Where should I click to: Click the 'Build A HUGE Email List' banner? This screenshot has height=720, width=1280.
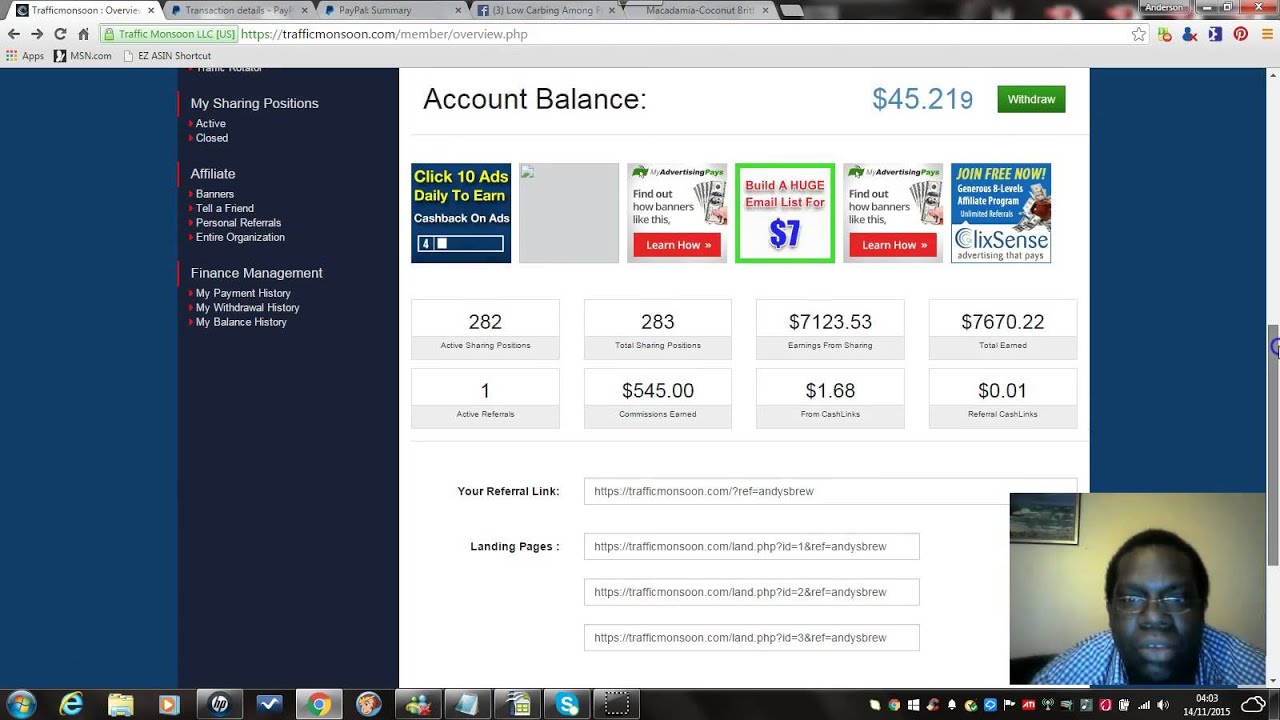pos(785,213)
